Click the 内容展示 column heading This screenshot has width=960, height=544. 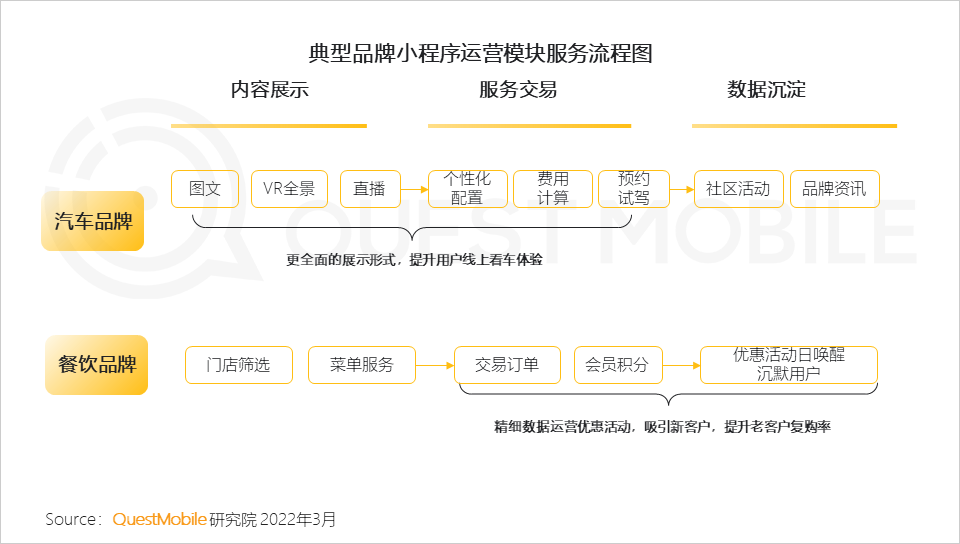(269, 90)
